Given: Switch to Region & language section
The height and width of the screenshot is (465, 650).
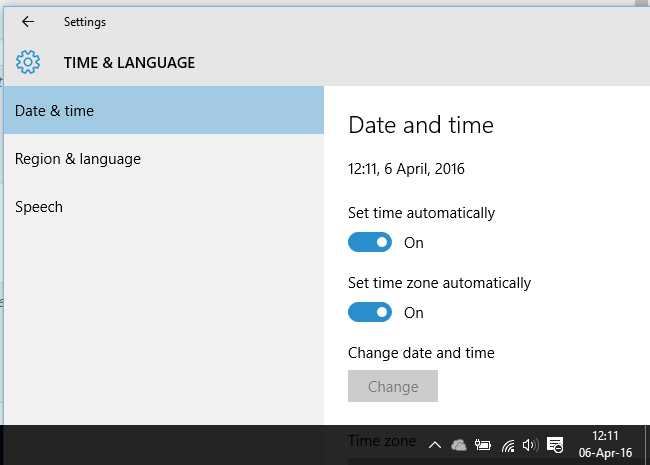Looking at the screenshot, I should click(x=164, y=158).
